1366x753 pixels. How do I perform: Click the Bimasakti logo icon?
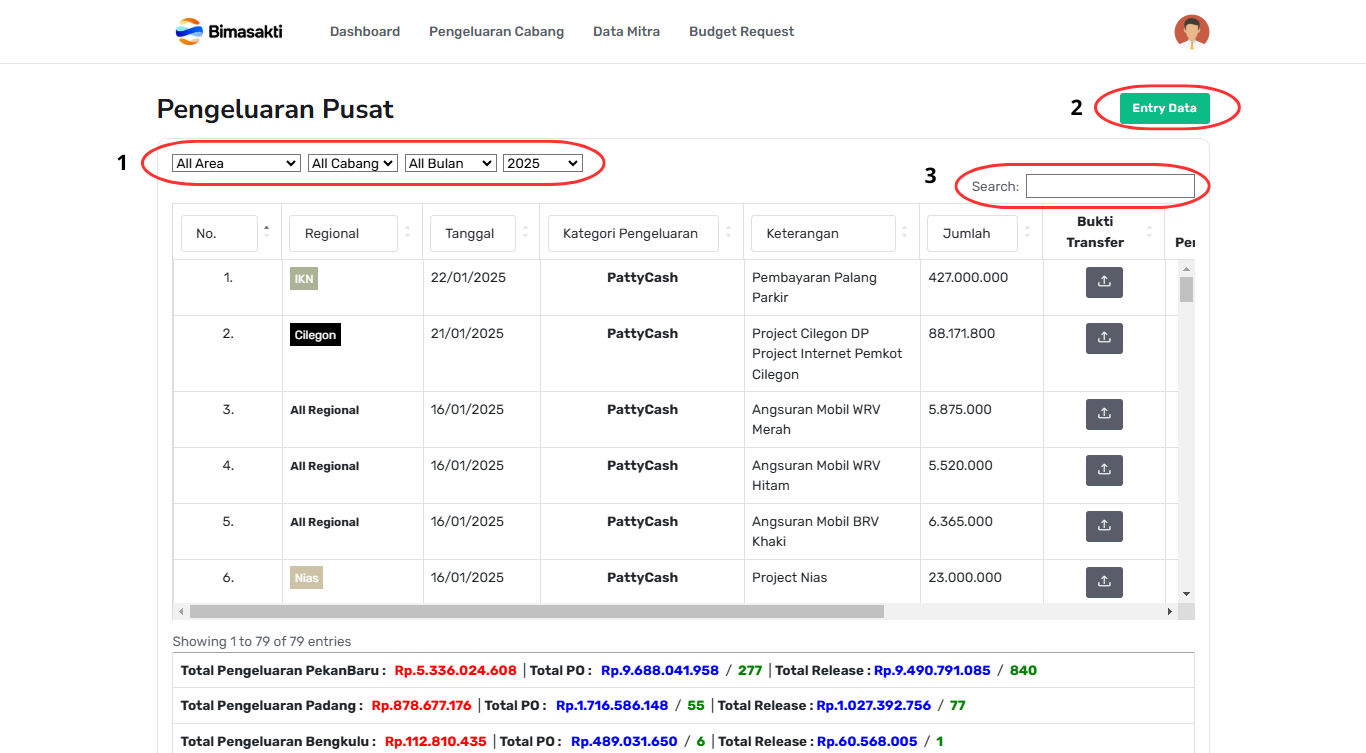[189, 32]
